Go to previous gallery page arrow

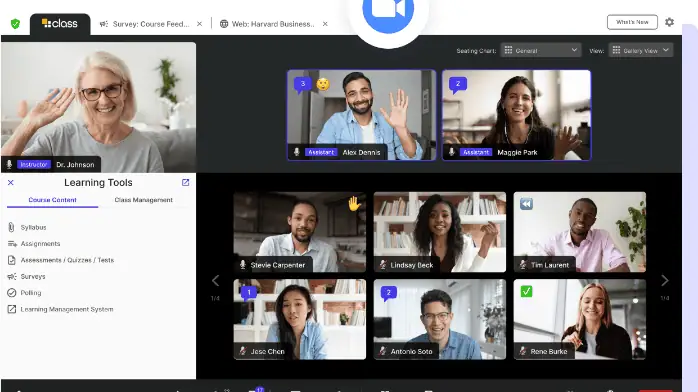click(x=215, y=281)
